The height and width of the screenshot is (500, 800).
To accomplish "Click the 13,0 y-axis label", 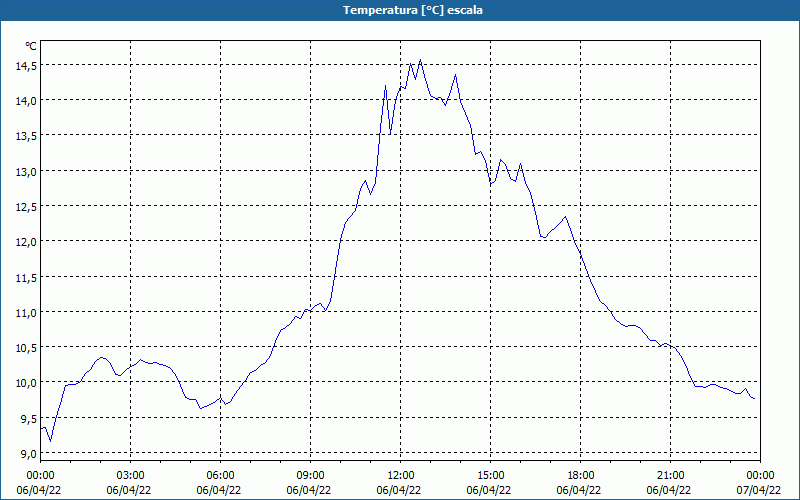I will (x=27, y=171).
